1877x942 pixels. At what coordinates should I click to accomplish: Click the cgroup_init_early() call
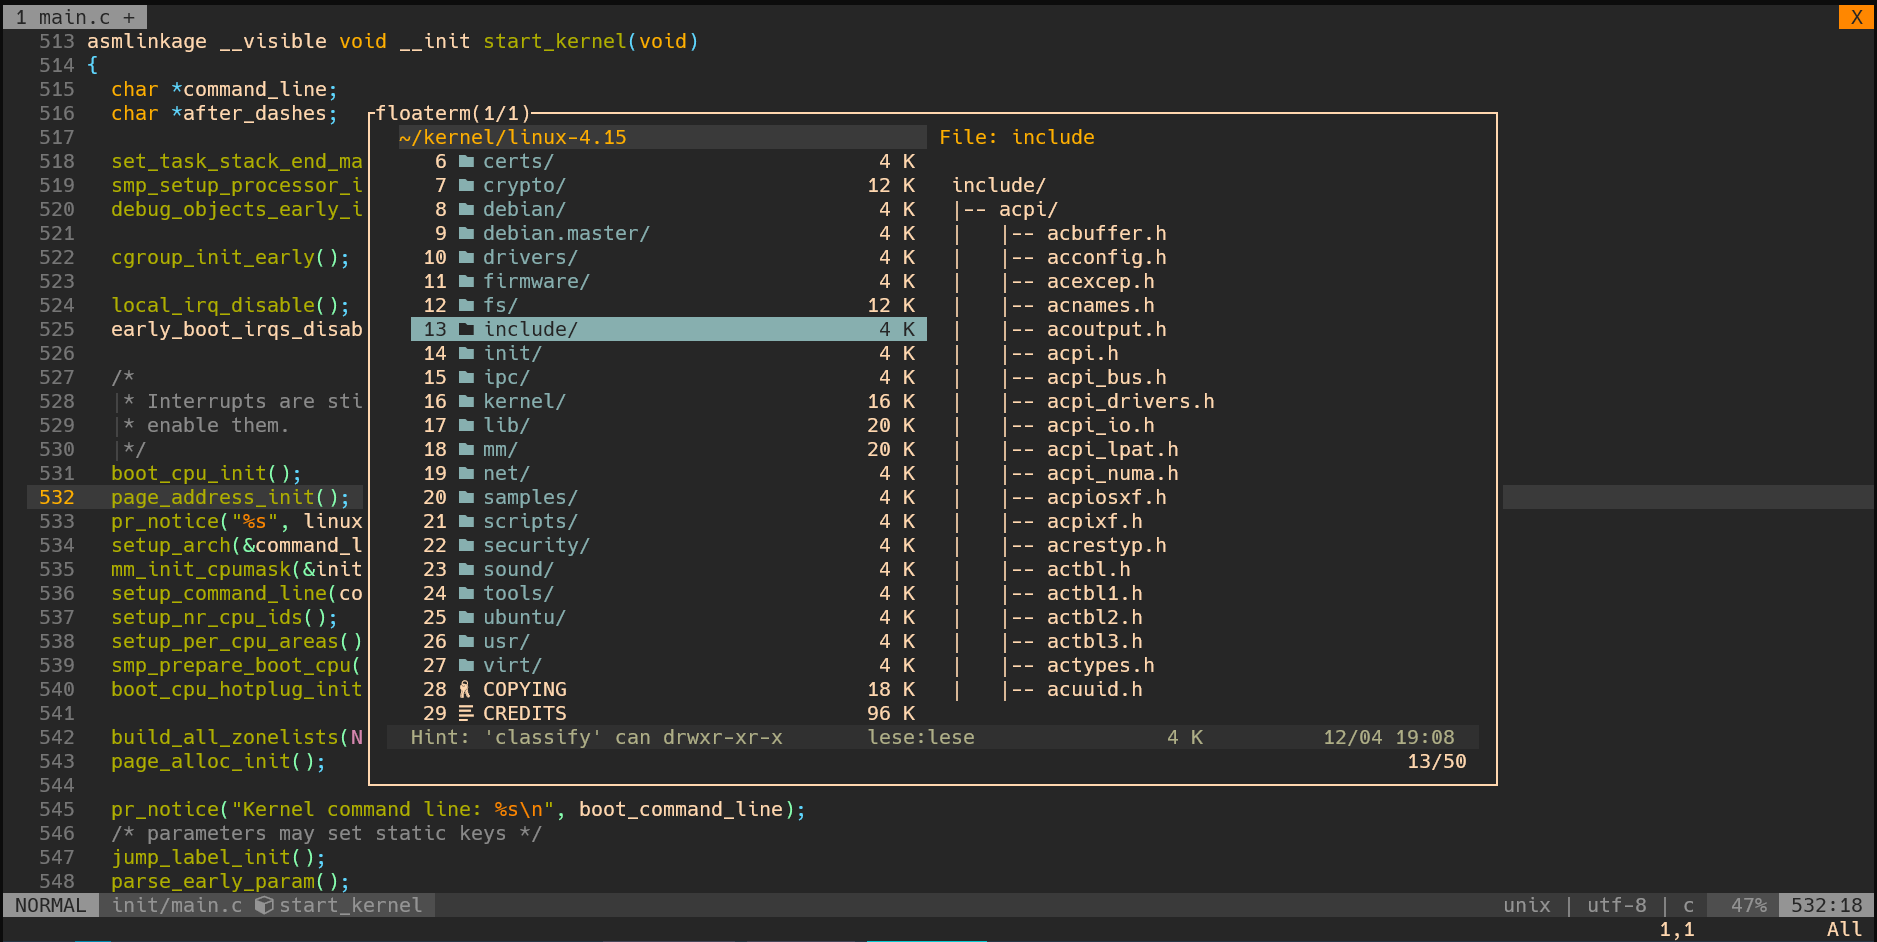[231, 257]
